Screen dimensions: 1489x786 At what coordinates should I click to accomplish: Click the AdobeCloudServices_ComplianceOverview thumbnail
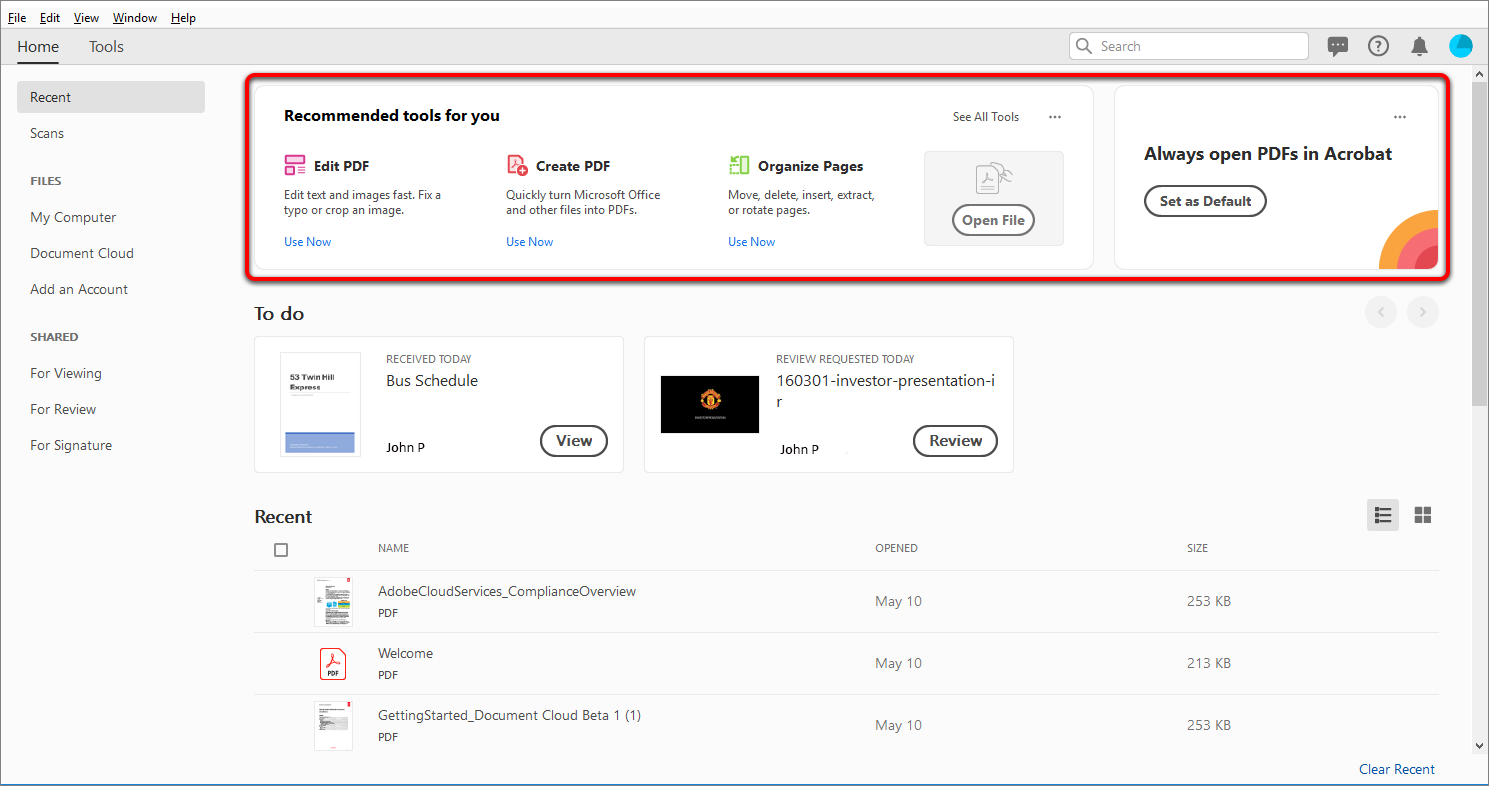click(333, 601)
